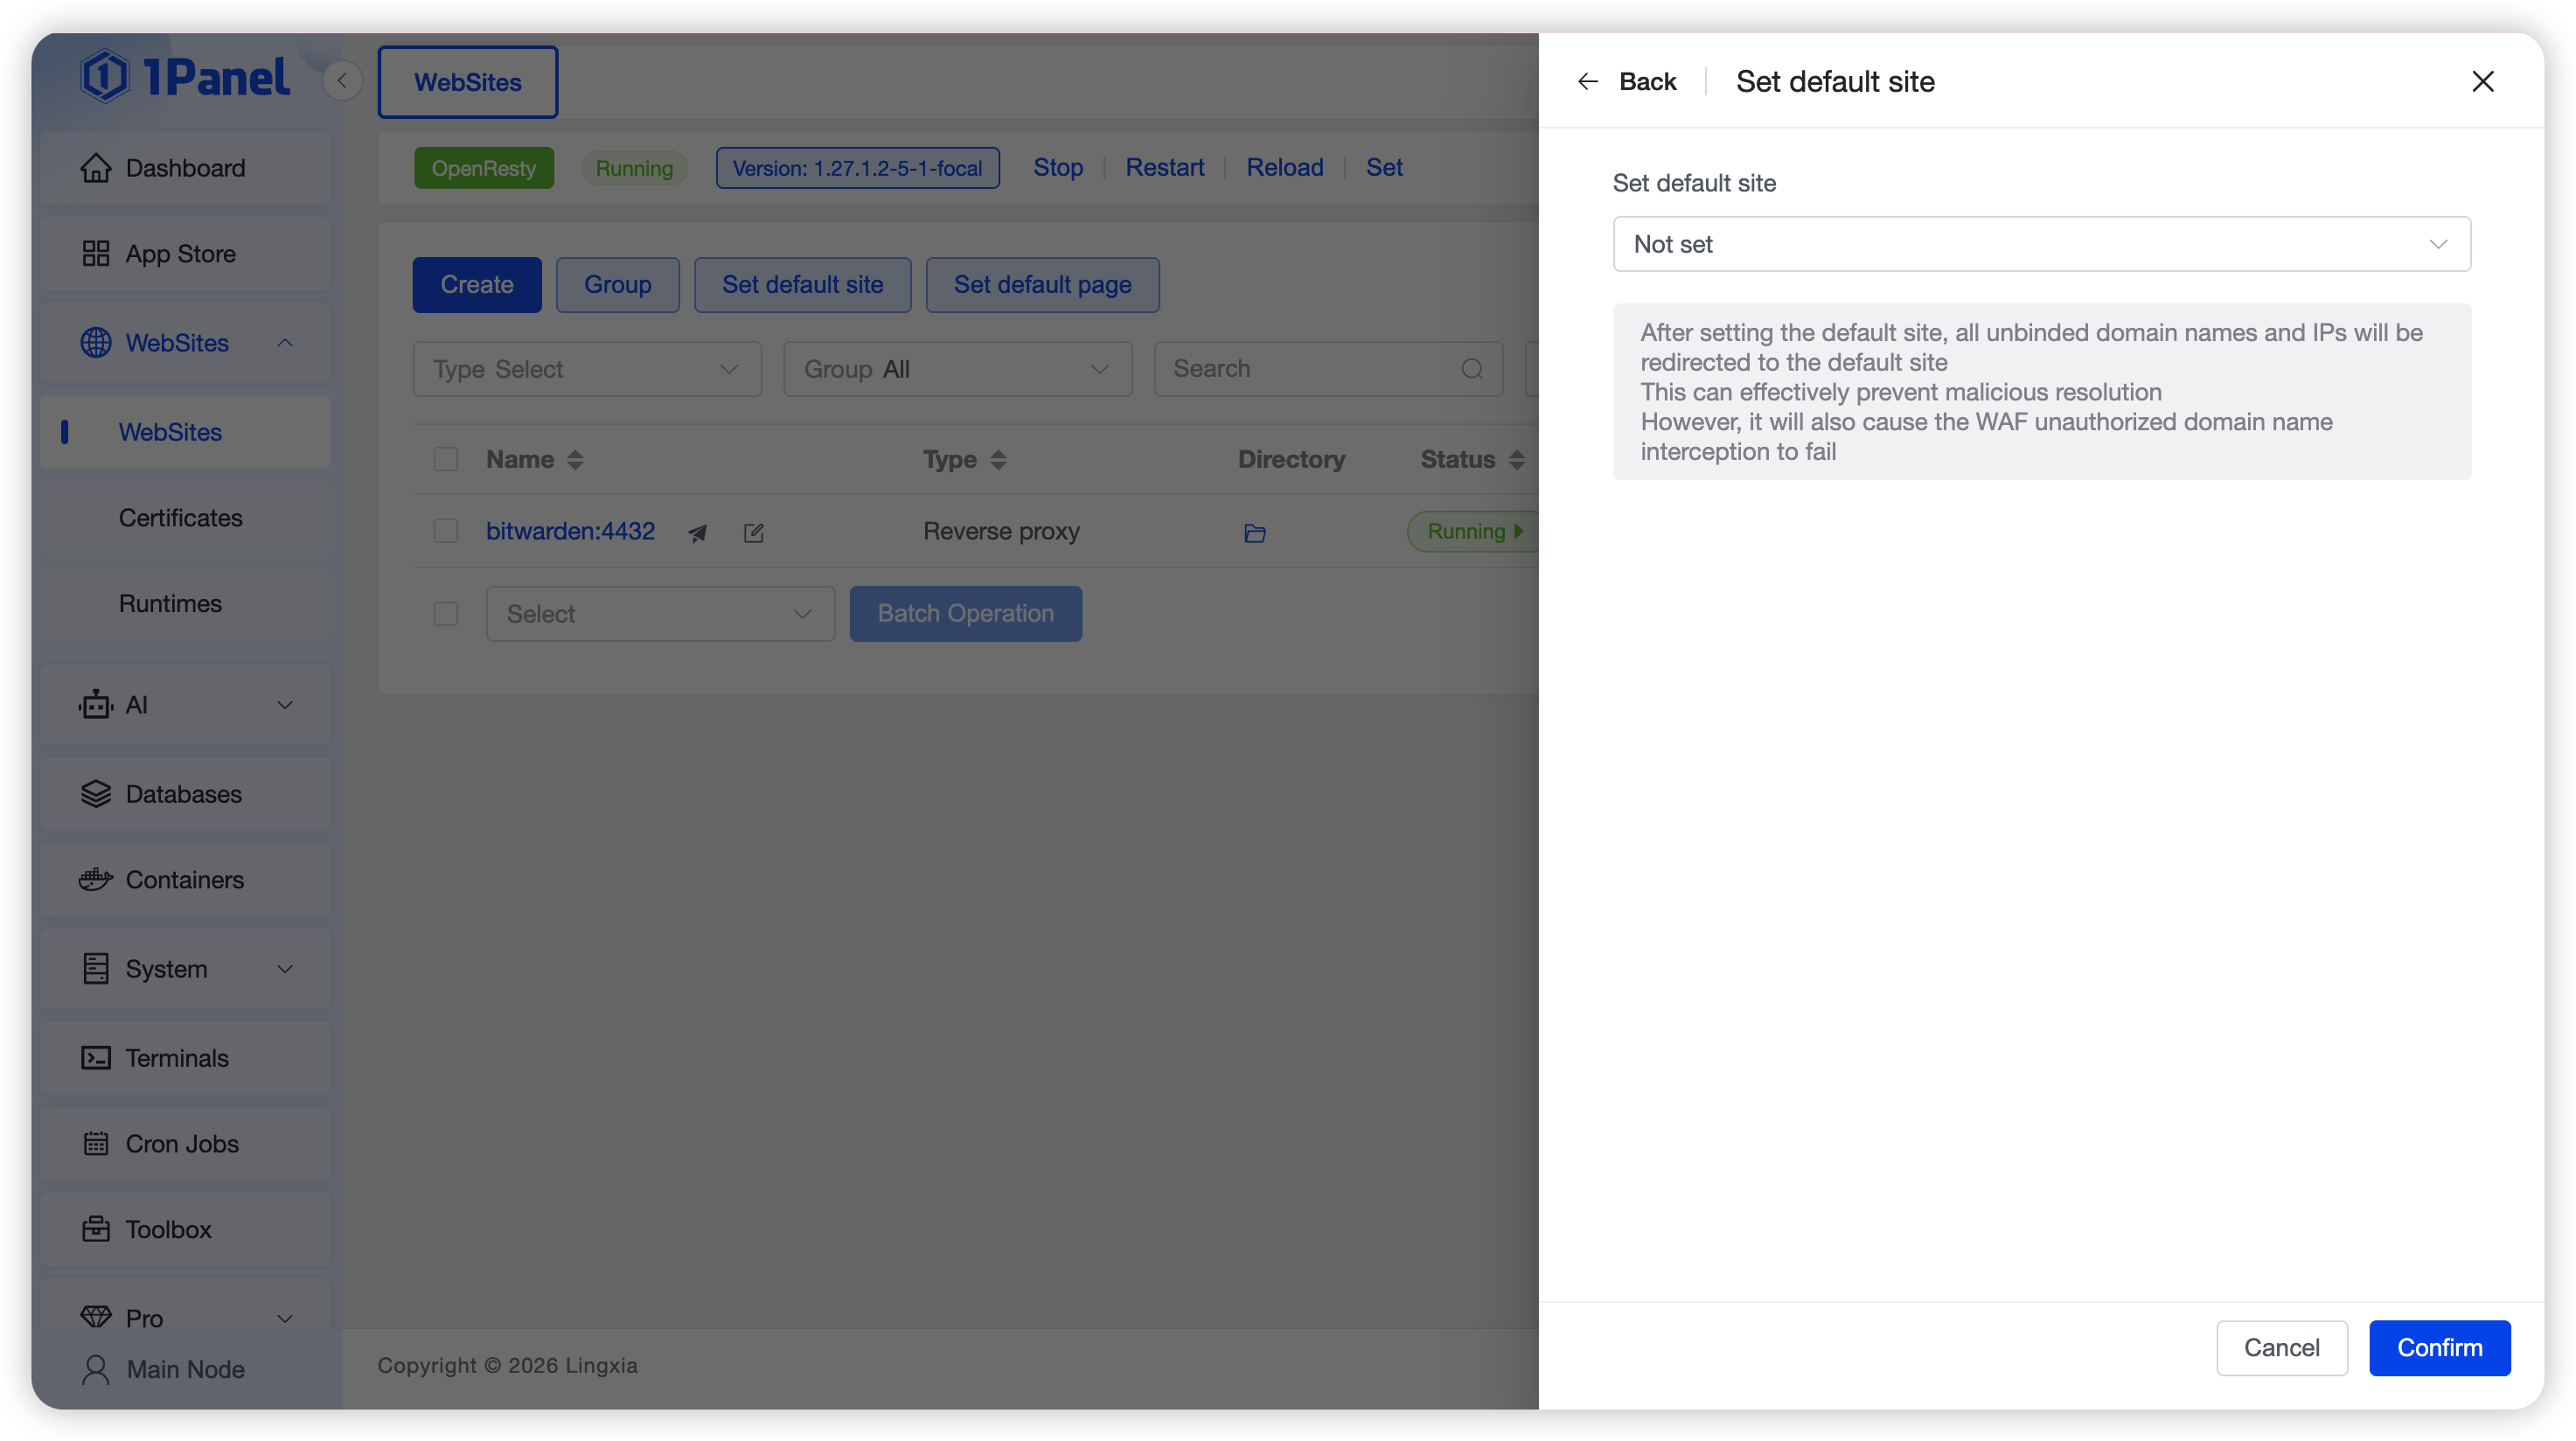Click the search magnifier icon
The width and height of the screenshot is (2576, 1441).
click(1471, 369)
